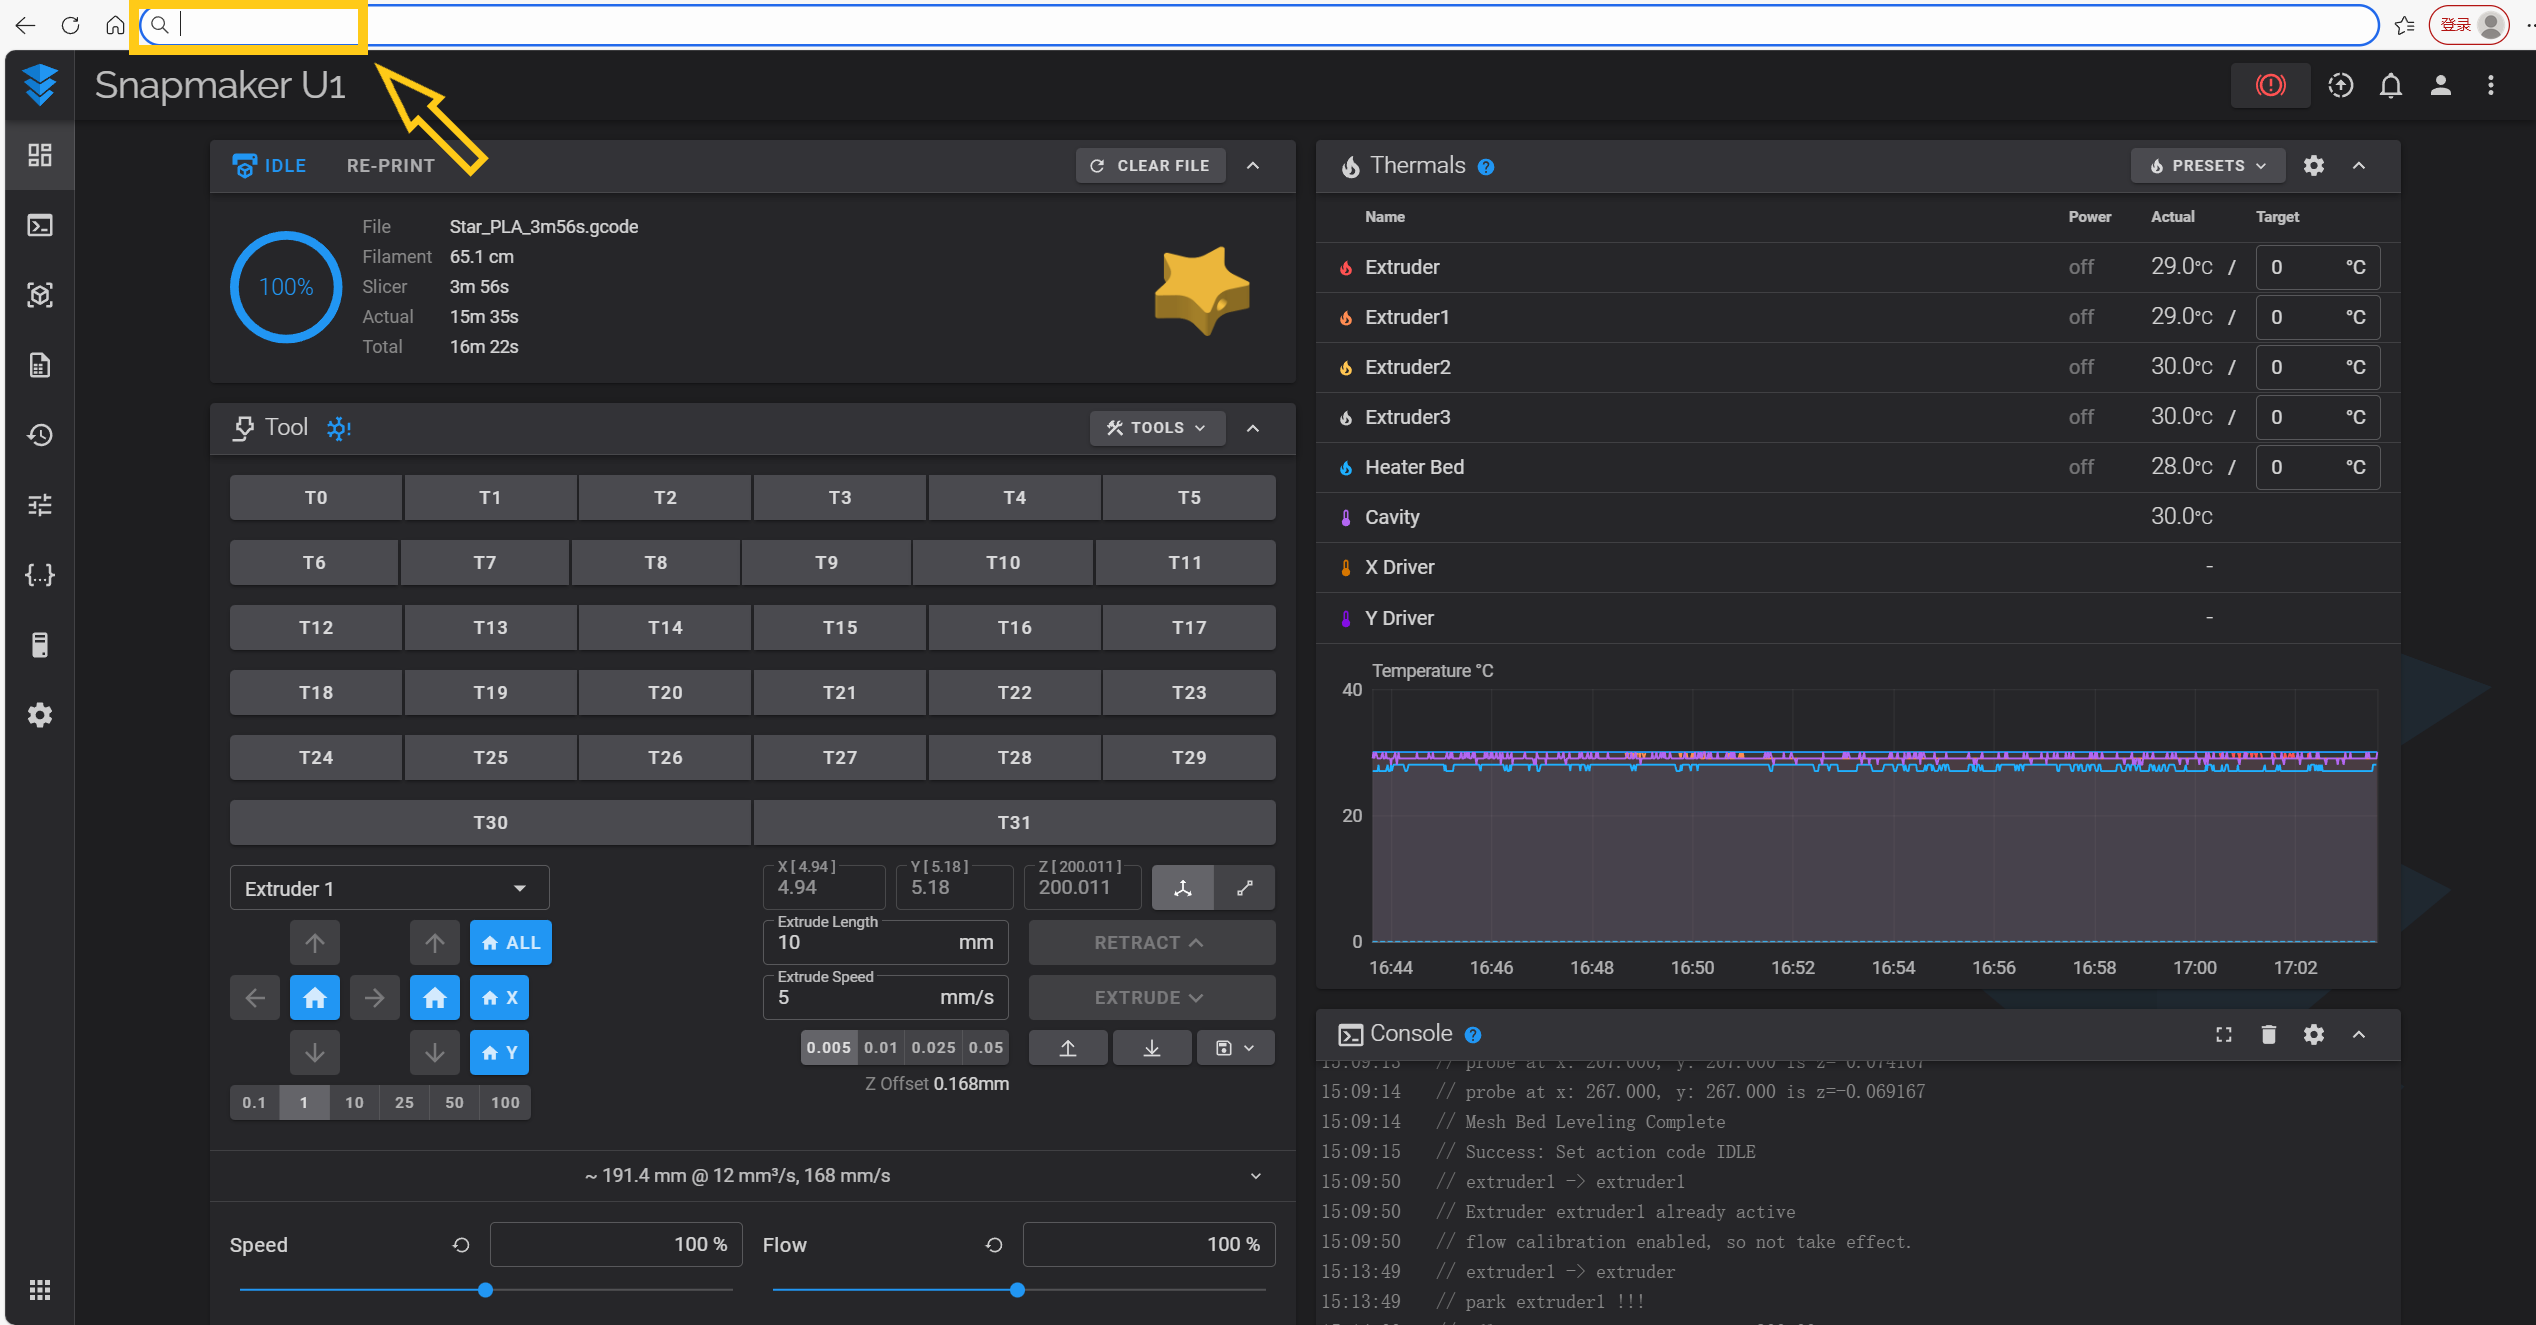Select the 10 mm move distance
This screenshot has width=2536, height=1325.
[354, 1102]
